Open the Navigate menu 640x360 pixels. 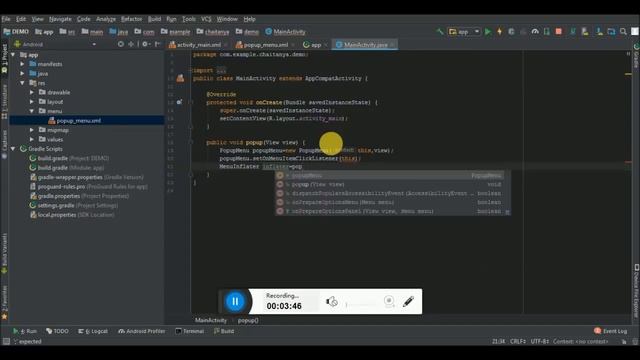[60, 19]
